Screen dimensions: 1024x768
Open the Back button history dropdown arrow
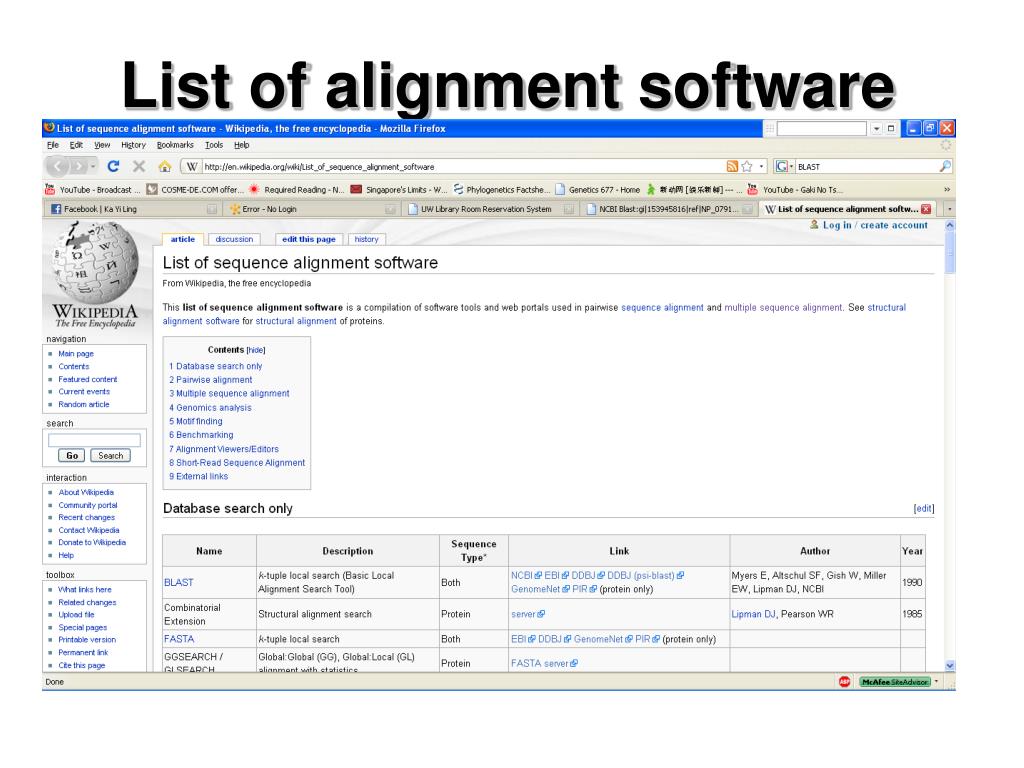pyautogui.click(x=93, y=167)
